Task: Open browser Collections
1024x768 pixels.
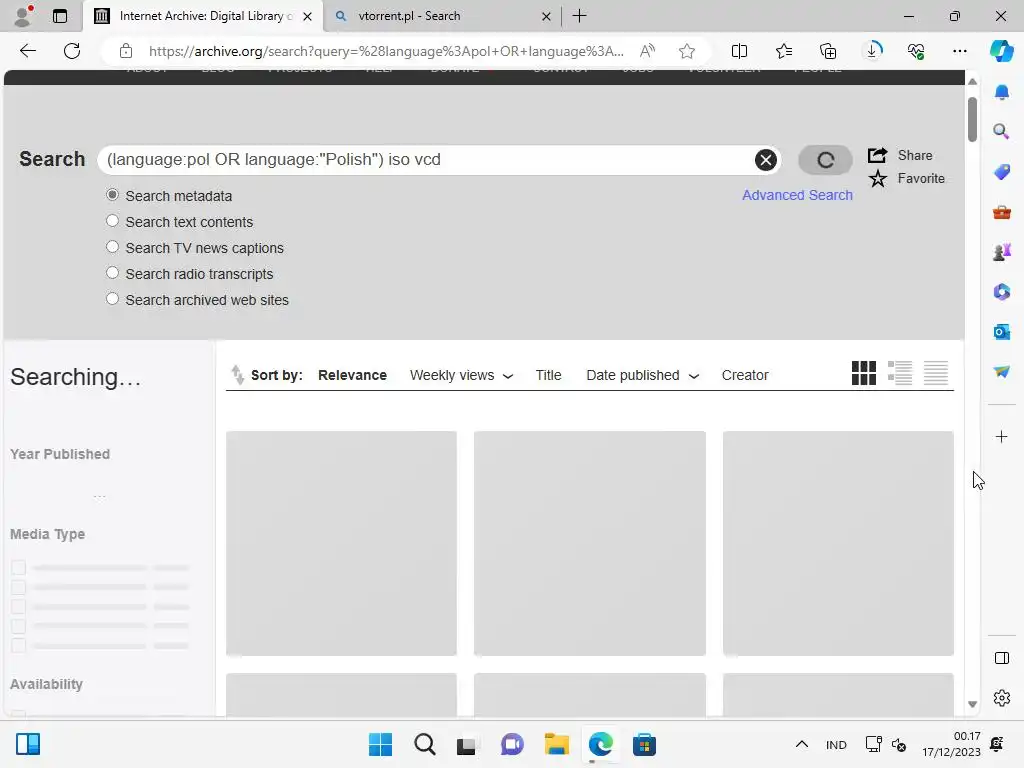Action: pyautogui.click(x=827, y=51)
